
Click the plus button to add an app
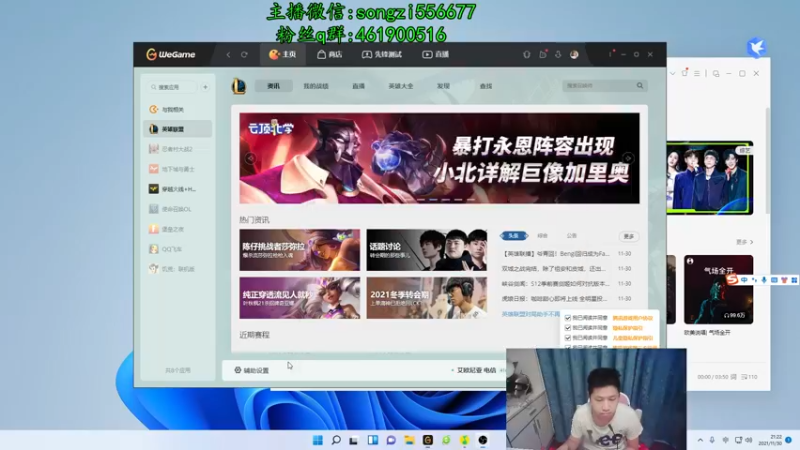coord(205,87)
